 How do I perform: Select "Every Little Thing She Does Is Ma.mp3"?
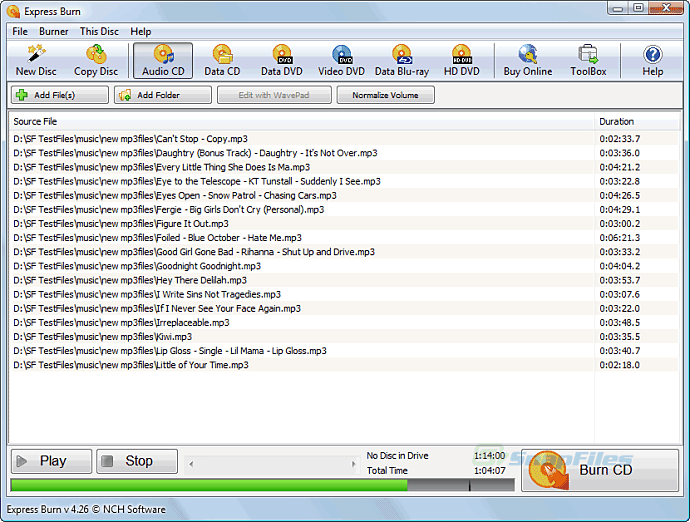coord(344,167)
